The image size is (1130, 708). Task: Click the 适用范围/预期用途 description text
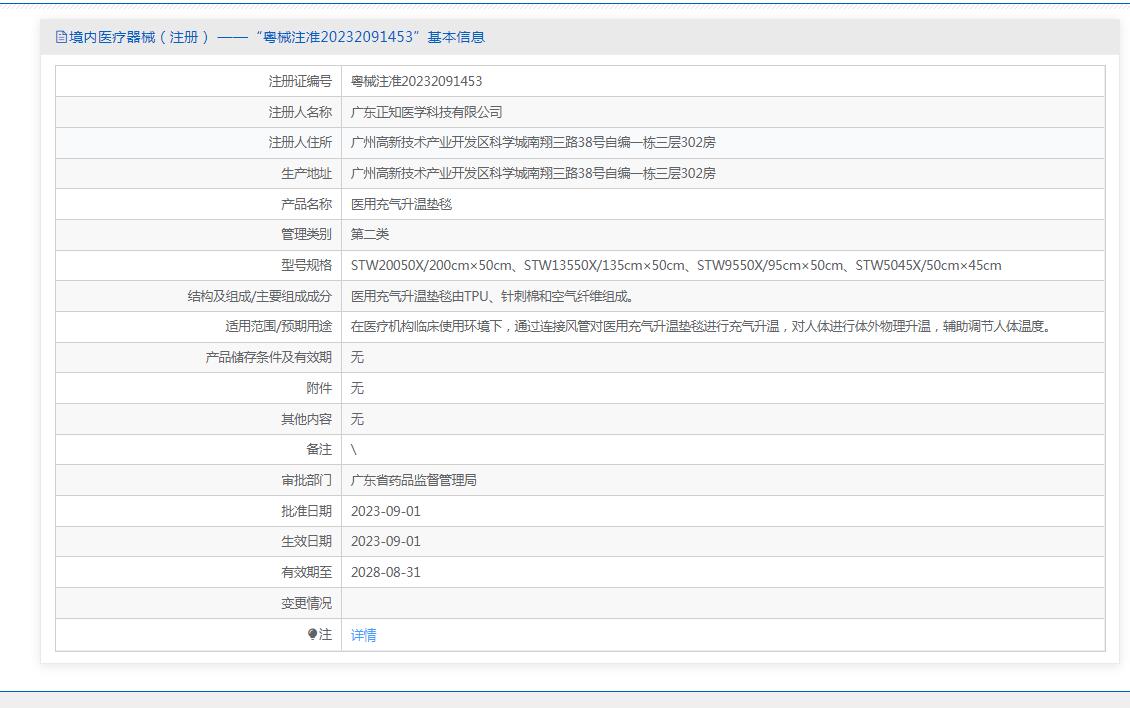pyautogui.click(x=701, y=326)
